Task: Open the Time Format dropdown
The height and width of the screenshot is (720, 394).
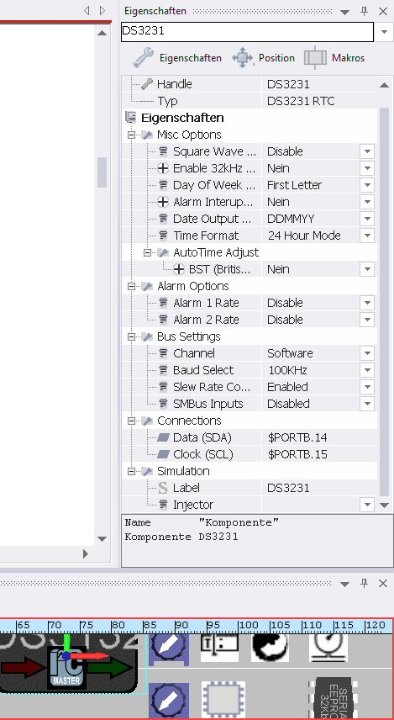Action: [x=367, y=236]
